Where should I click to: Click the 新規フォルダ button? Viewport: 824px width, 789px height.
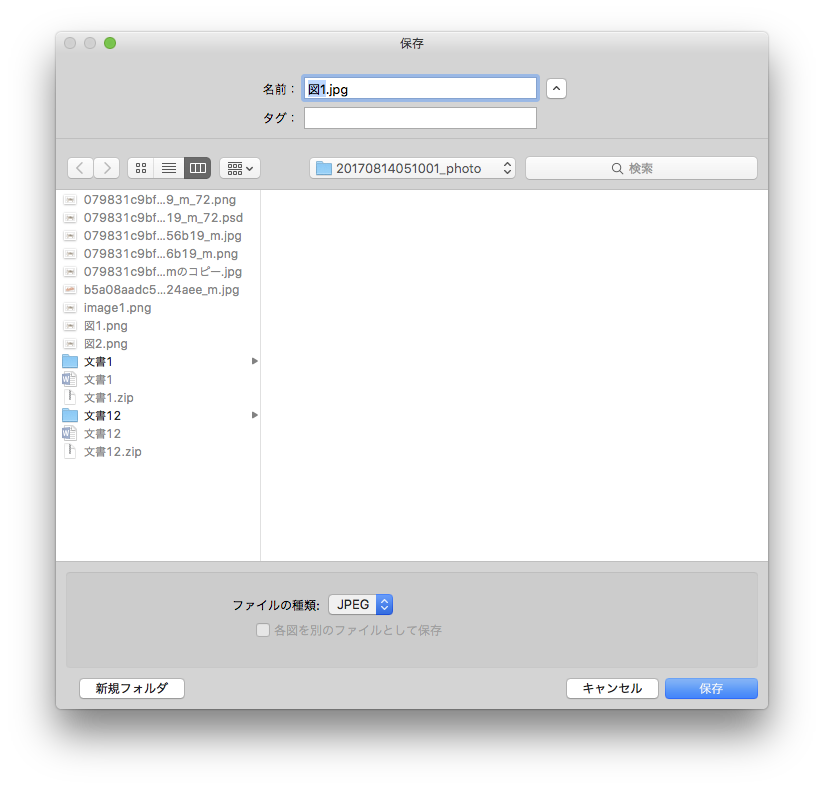click(132, 688)
